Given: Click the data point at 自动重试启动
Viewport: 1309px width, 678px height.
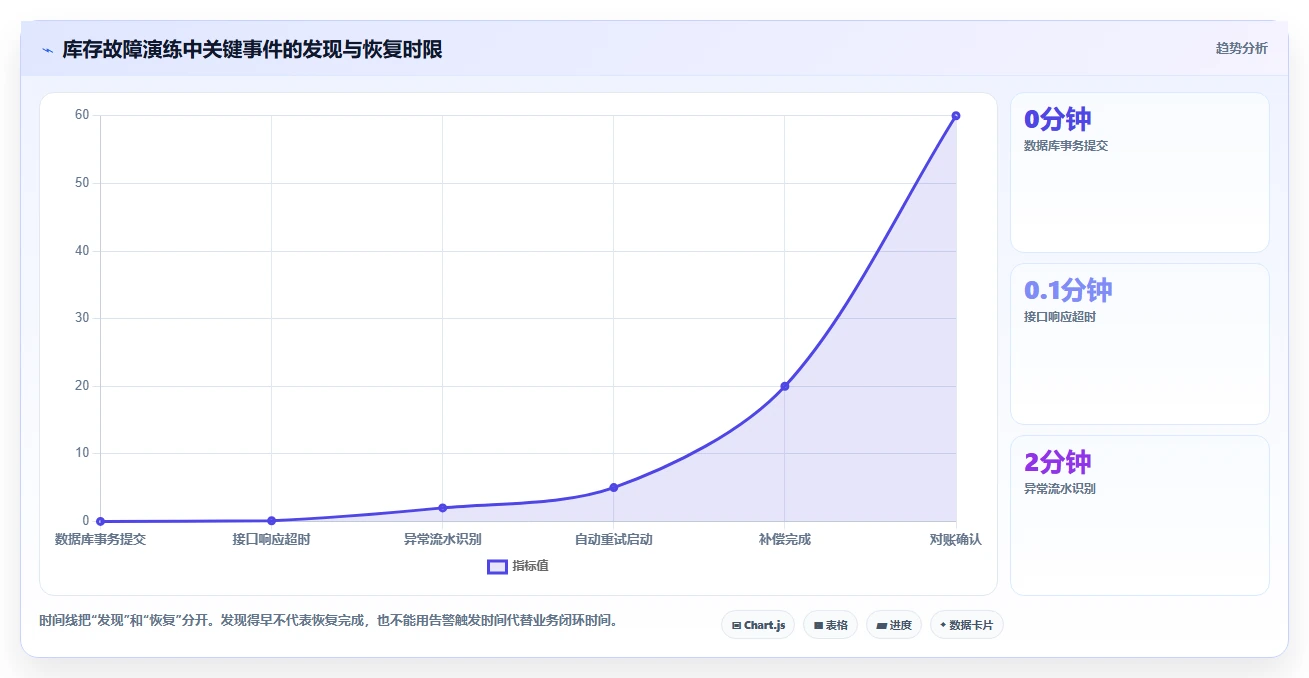Looking at the screenshot, I should tap(614, 487).
